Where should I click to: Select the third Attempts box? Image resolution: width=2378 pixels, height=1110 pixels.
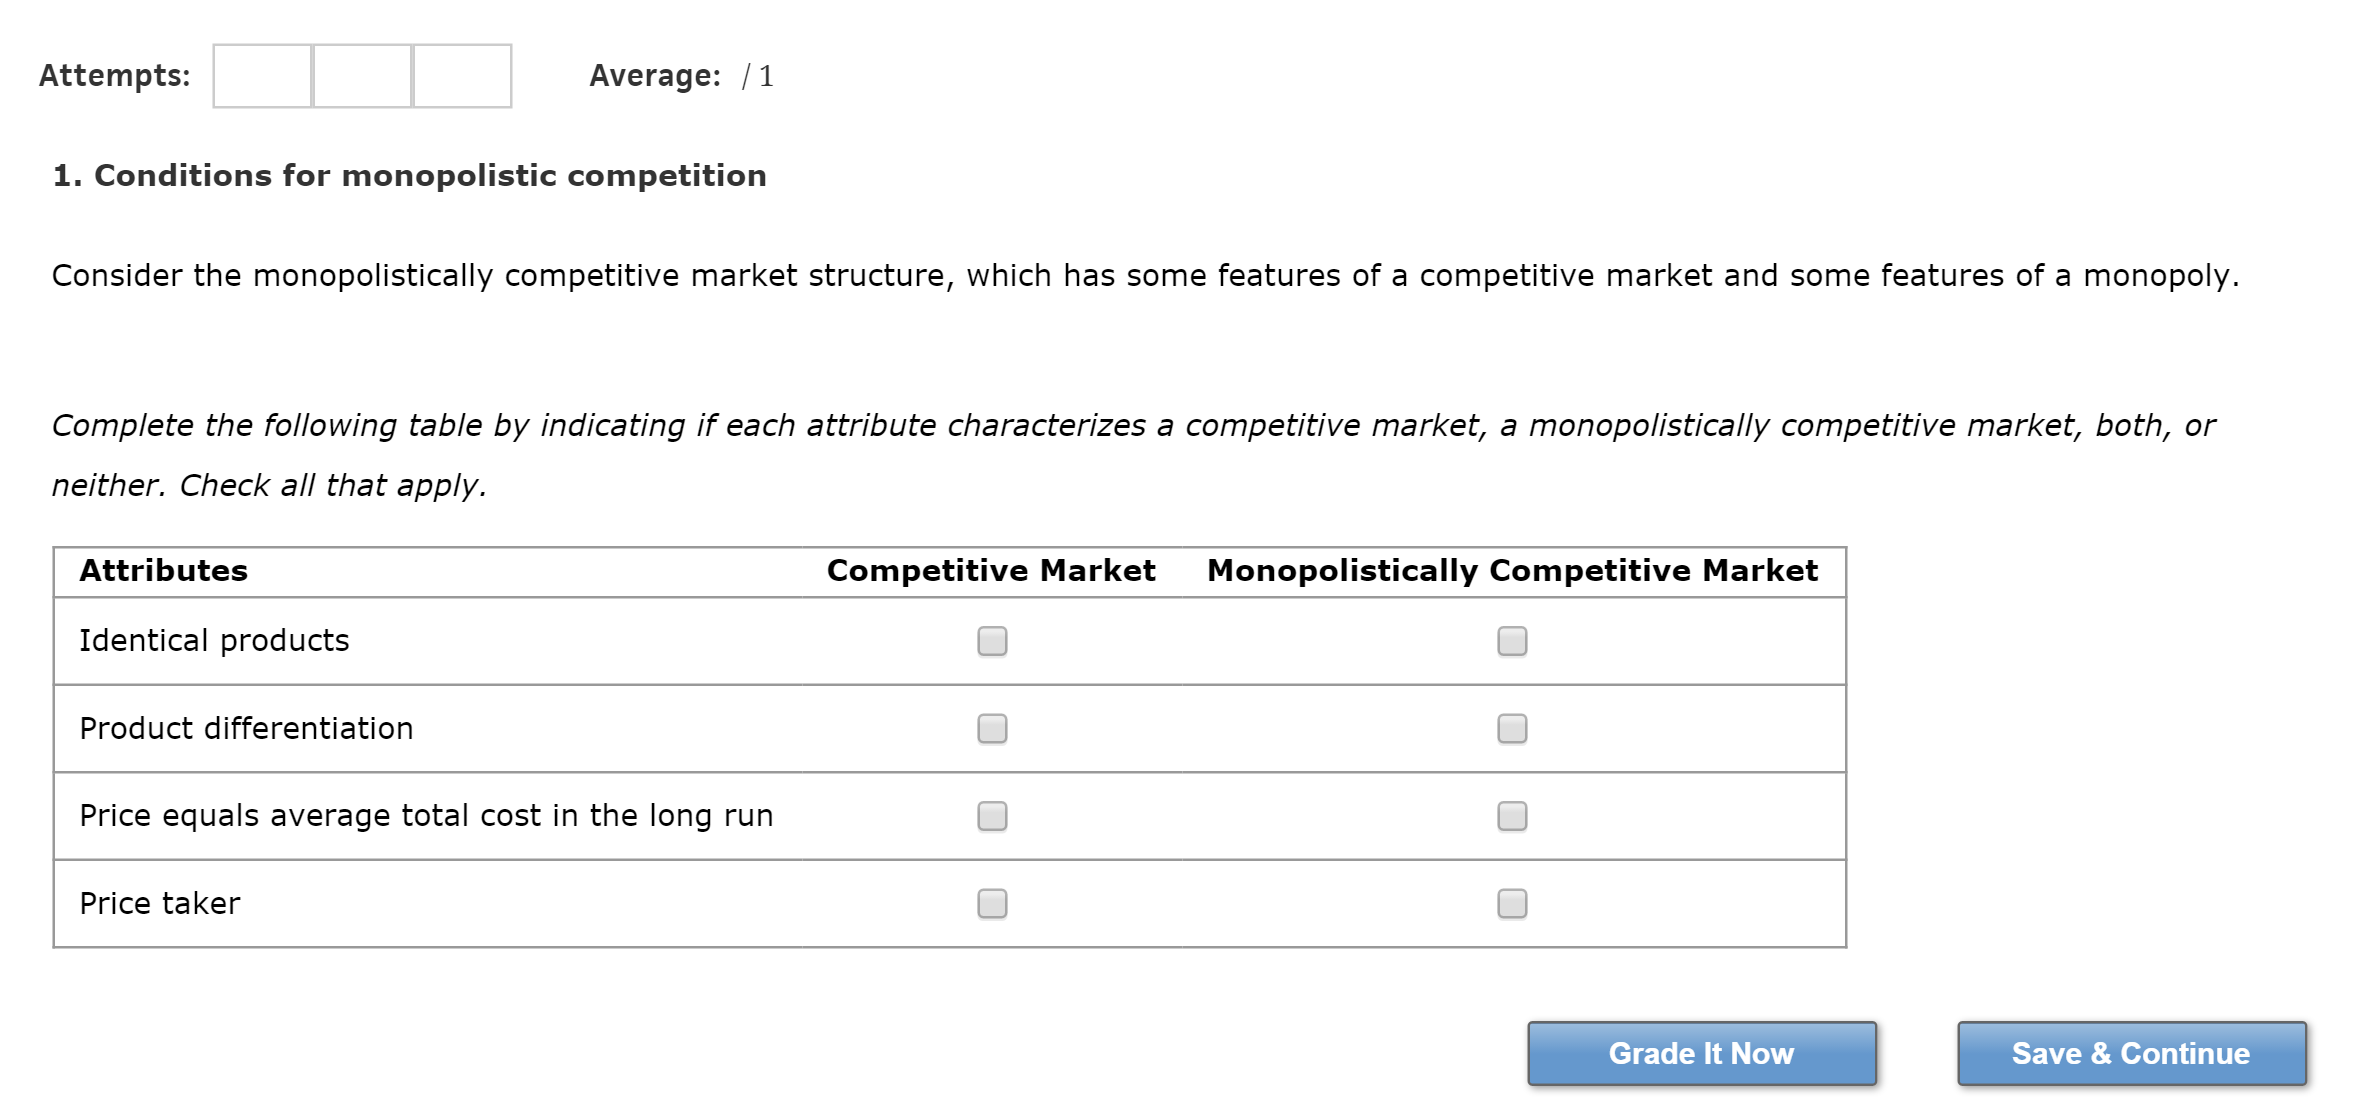tap(462, 76)
